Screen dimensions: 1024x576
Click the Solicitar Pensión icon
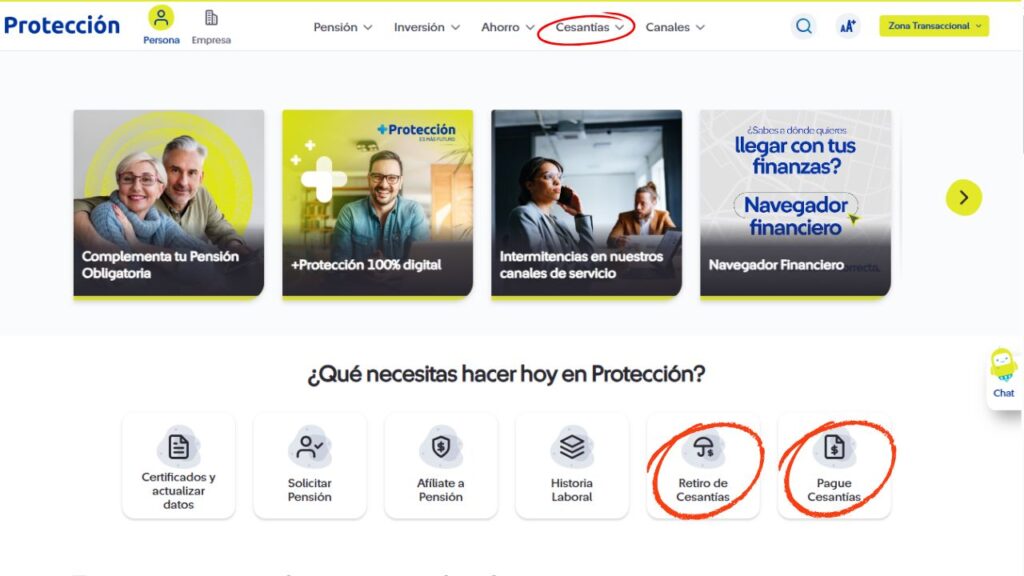tap(310, 447)
